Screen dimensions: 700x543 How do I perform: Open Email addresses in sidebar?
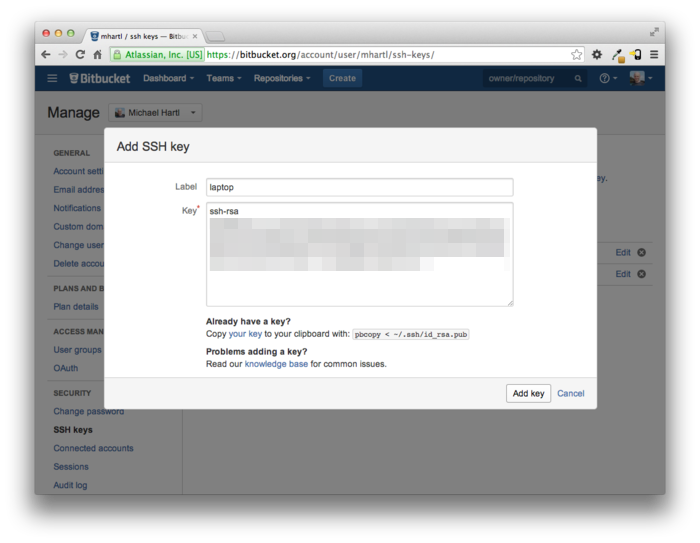pyautogui.click(x=78, y=189)
